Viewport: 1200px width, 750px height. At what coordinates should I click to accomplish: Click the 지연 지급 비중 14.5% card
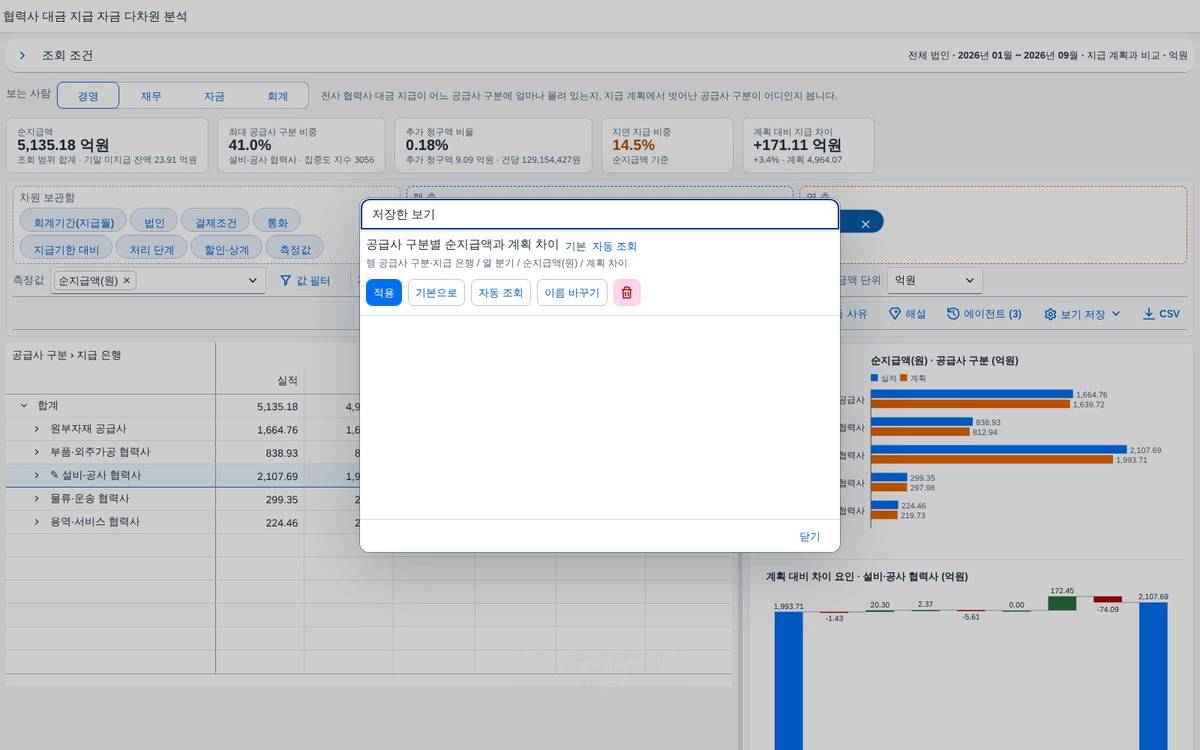(x=666, y=145)
